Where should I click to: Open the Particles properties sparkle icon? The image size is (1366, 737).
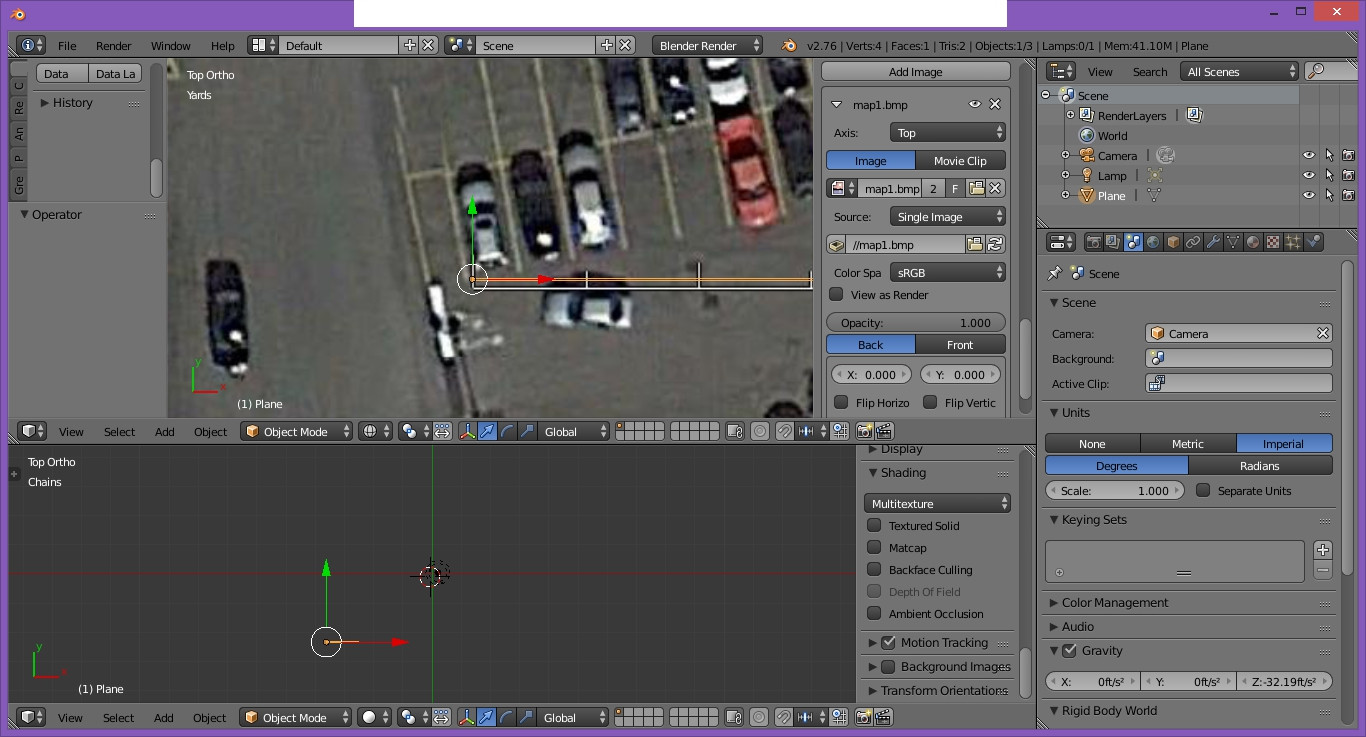(1293, 242)
